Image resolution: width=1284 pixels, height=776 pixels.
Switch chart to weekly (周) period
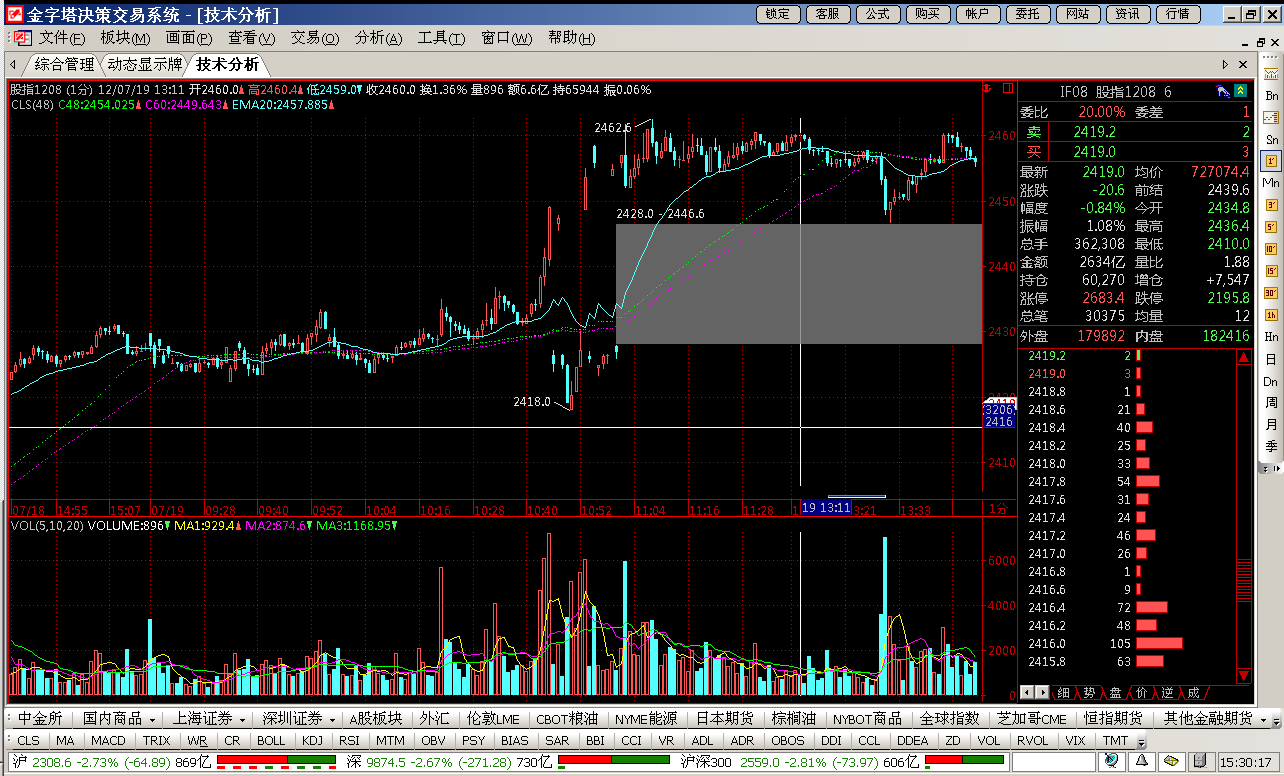(1271, 403)
